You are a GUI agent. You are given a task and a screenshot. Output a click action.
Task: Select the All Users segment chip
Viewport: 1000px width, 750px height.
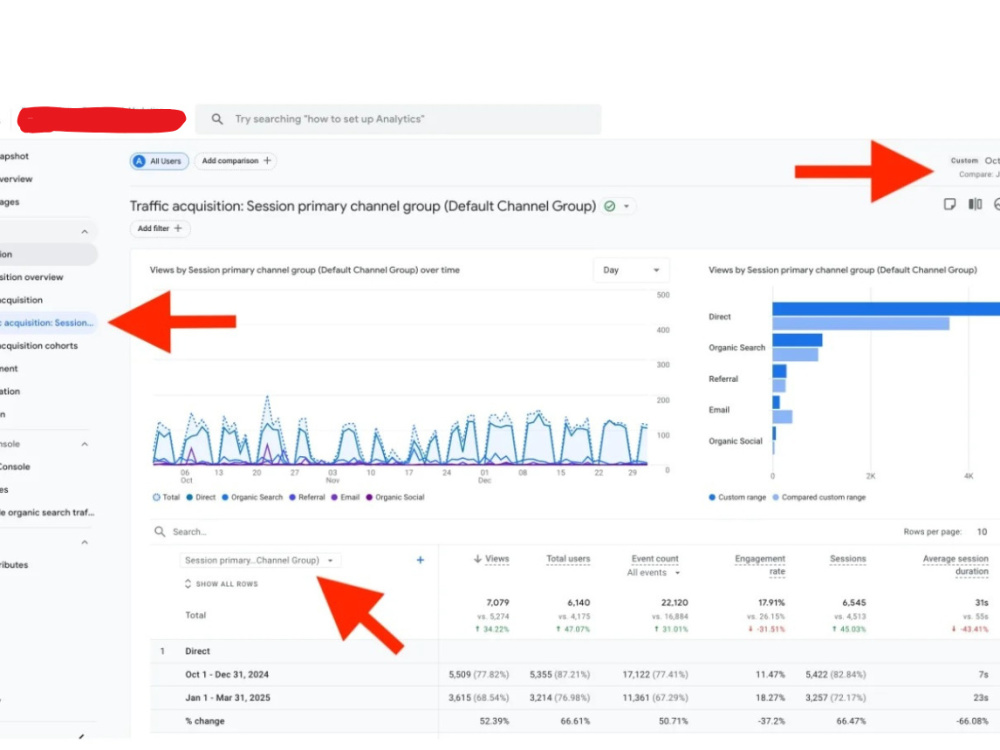click(x=159, y=161)
